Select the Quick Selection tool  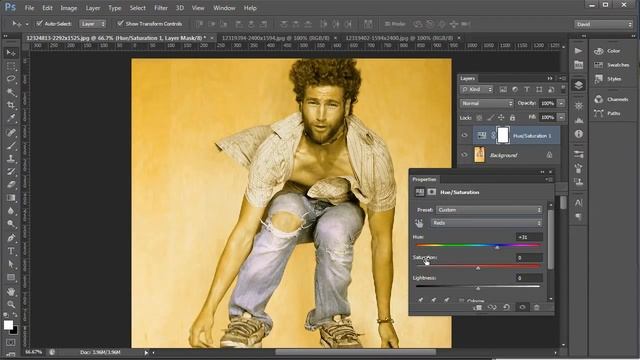point(11,92)
